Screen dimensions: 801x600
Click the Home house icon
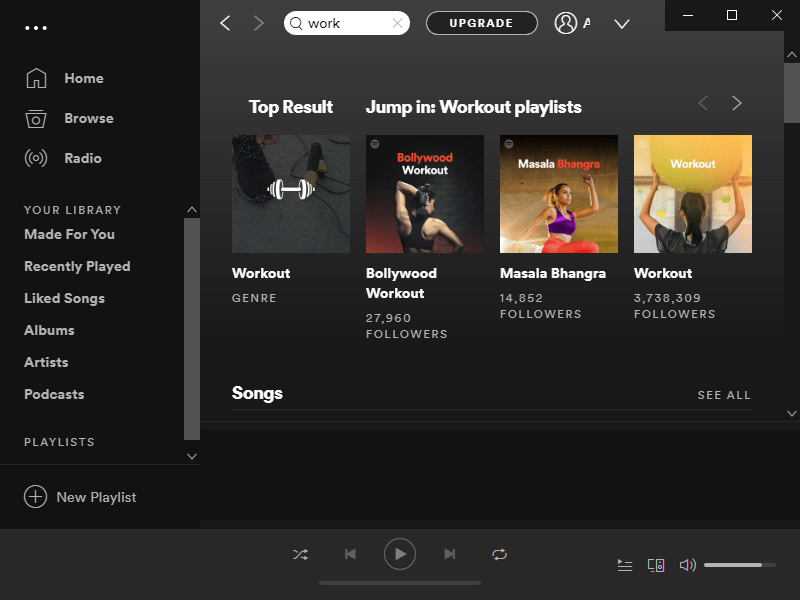[36, 78]
